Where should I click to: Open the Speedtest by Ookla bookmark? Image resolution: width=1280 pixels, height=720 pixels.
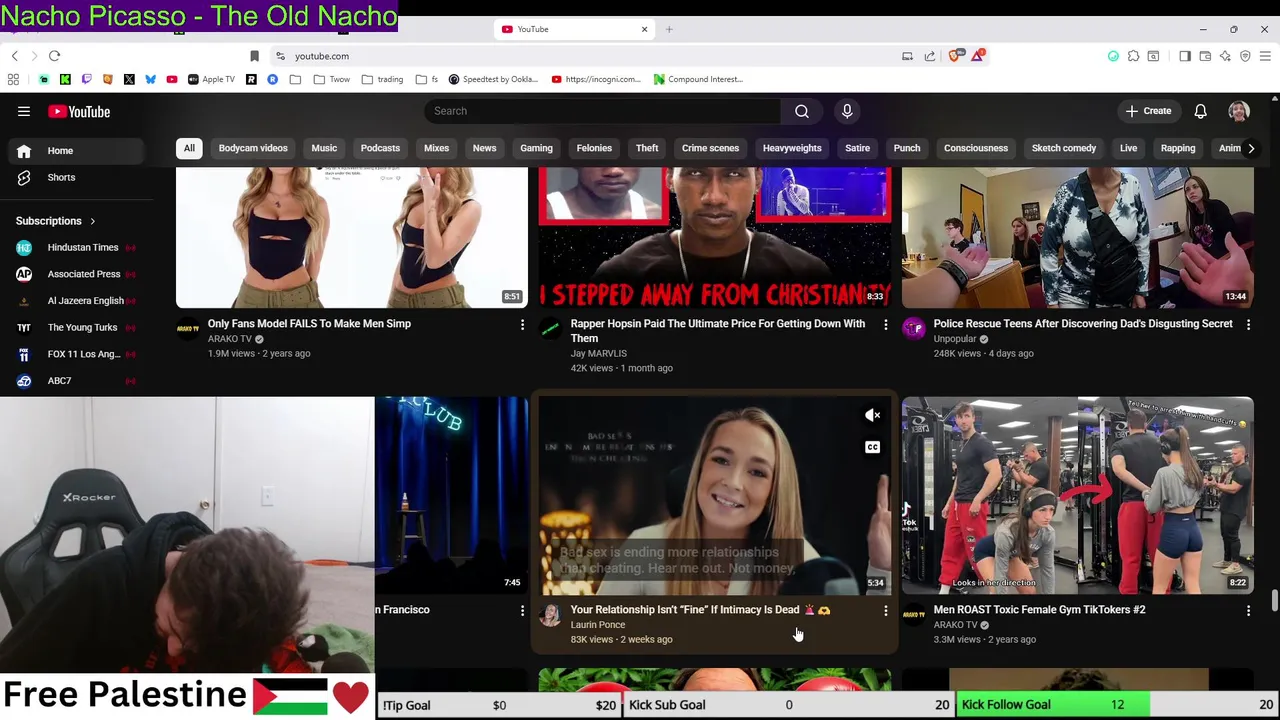(493, 79)
